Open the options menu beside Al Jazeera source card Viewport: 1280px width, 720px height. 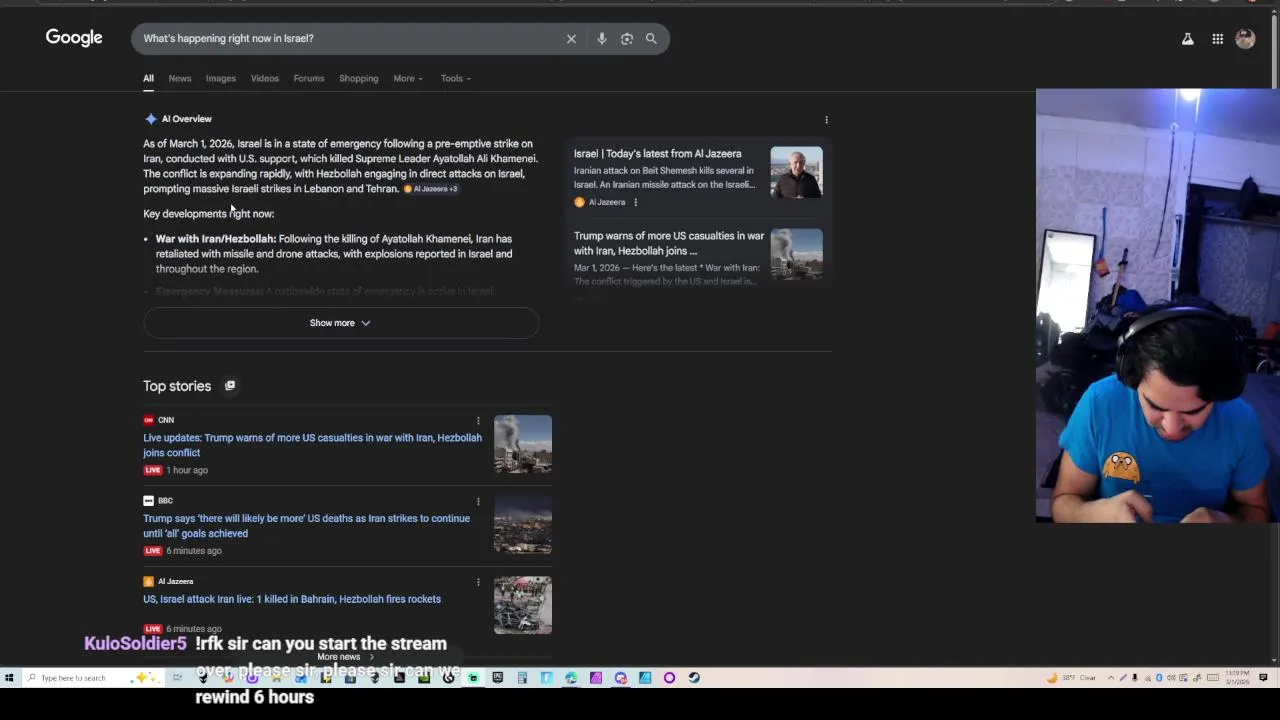click(x=635, y=202)
